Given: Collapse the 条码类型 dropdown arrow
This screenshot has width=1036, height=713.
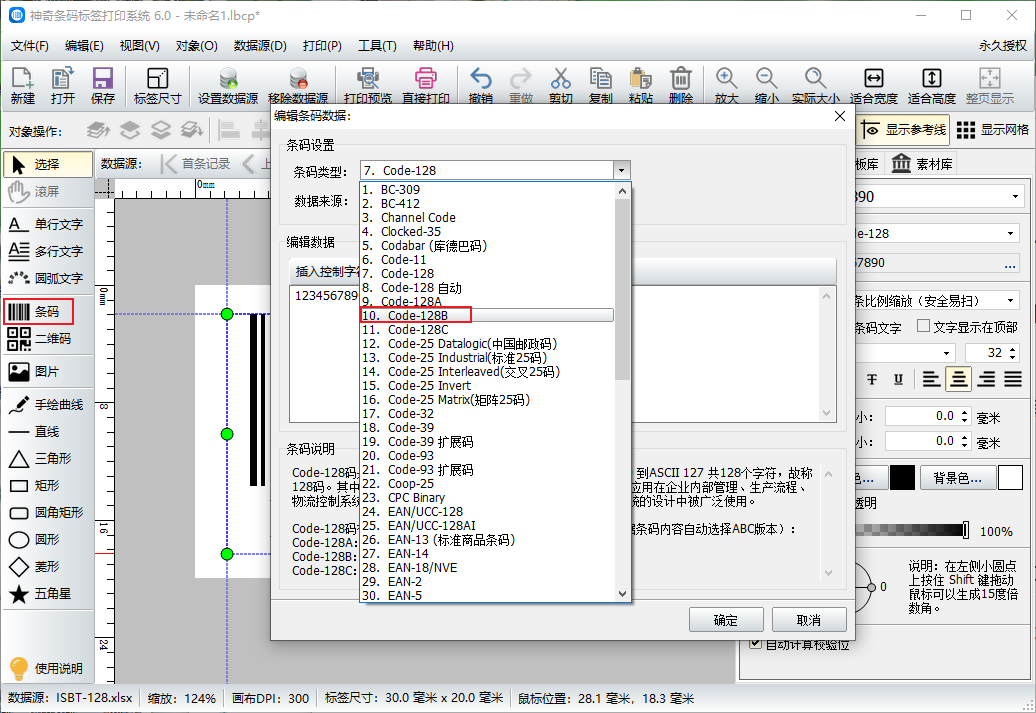Looking at the screenshot, I should click(x=621, y=170).
